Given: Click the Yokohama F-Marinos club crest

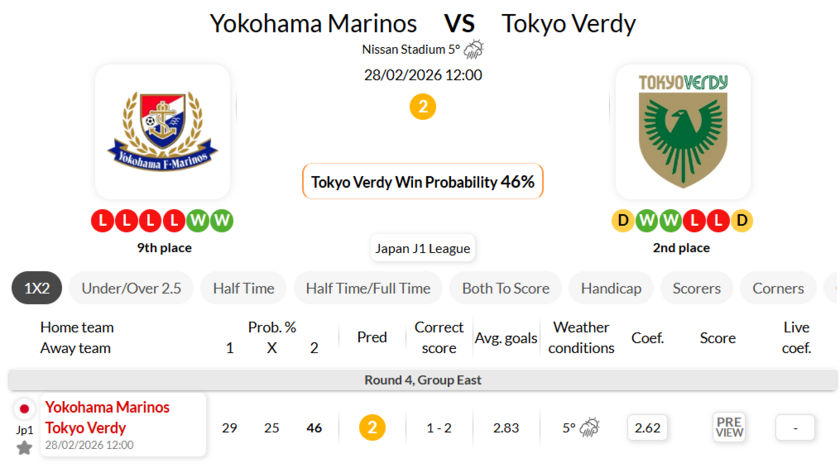Looking at the screenshot, I should pyautogui.click(x=163, y=131).
